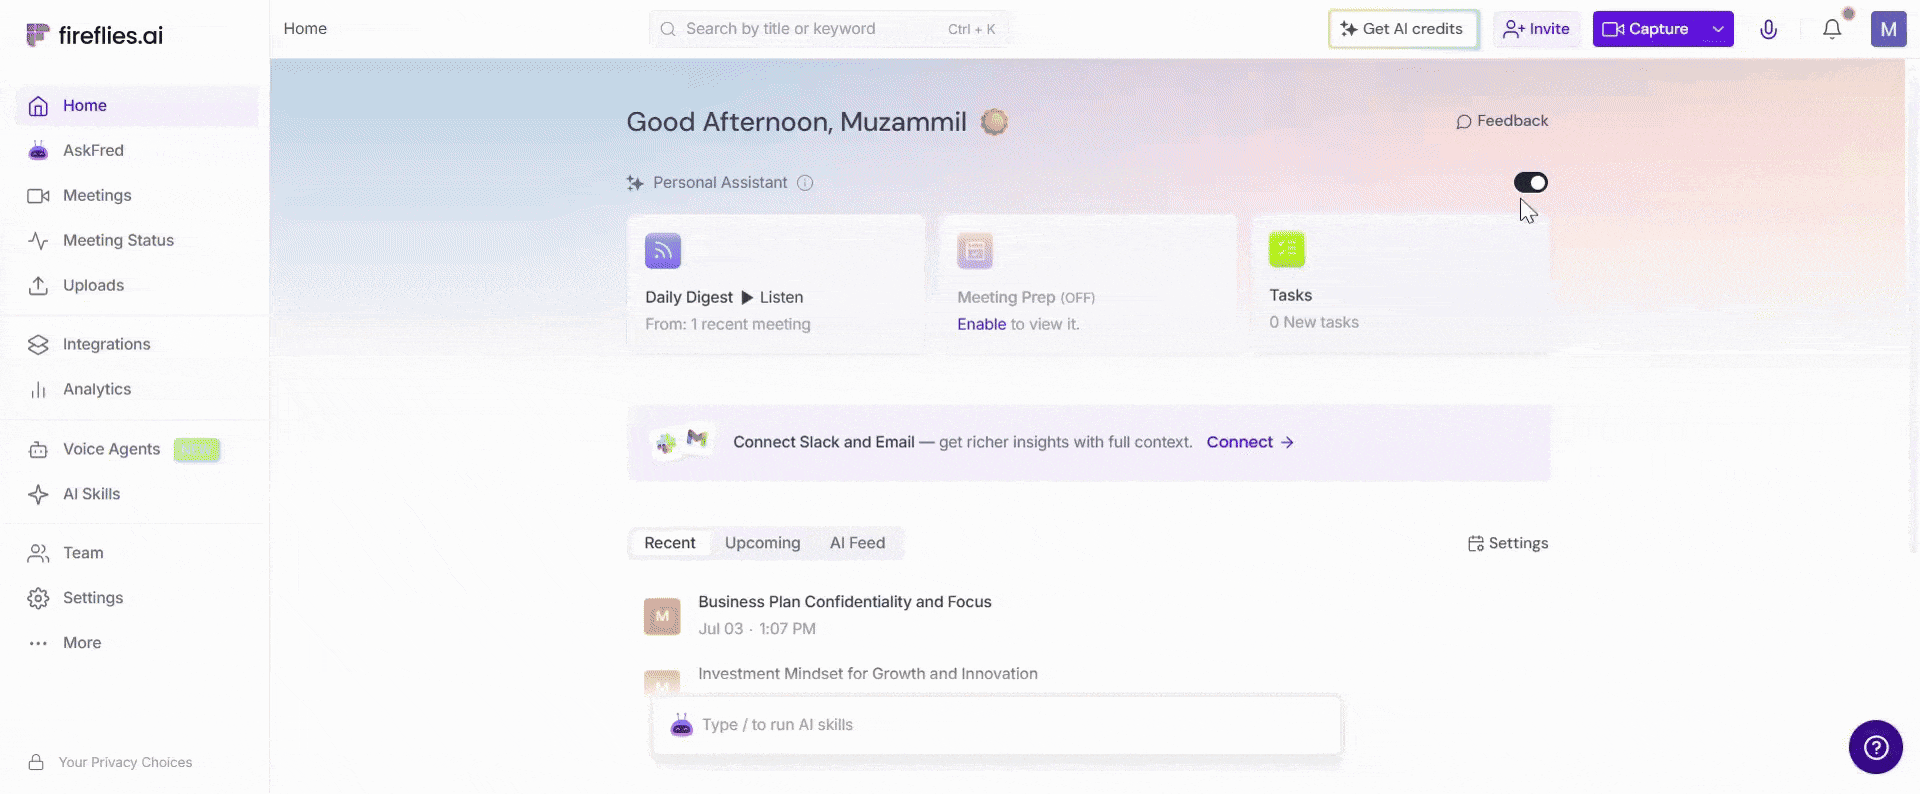This screenshot has width=1920, height=794.
Task: Click the 'Type / to run AI skills' input
Action: [996, 726]
